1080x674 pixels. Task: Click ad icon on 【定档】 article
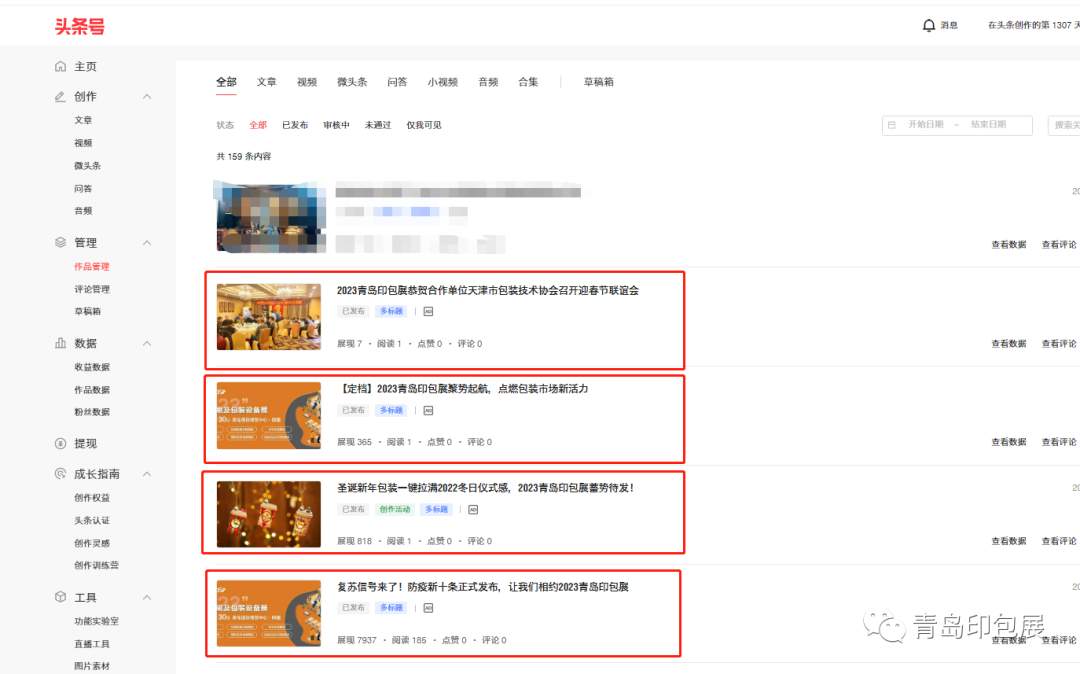coord(428,410)
